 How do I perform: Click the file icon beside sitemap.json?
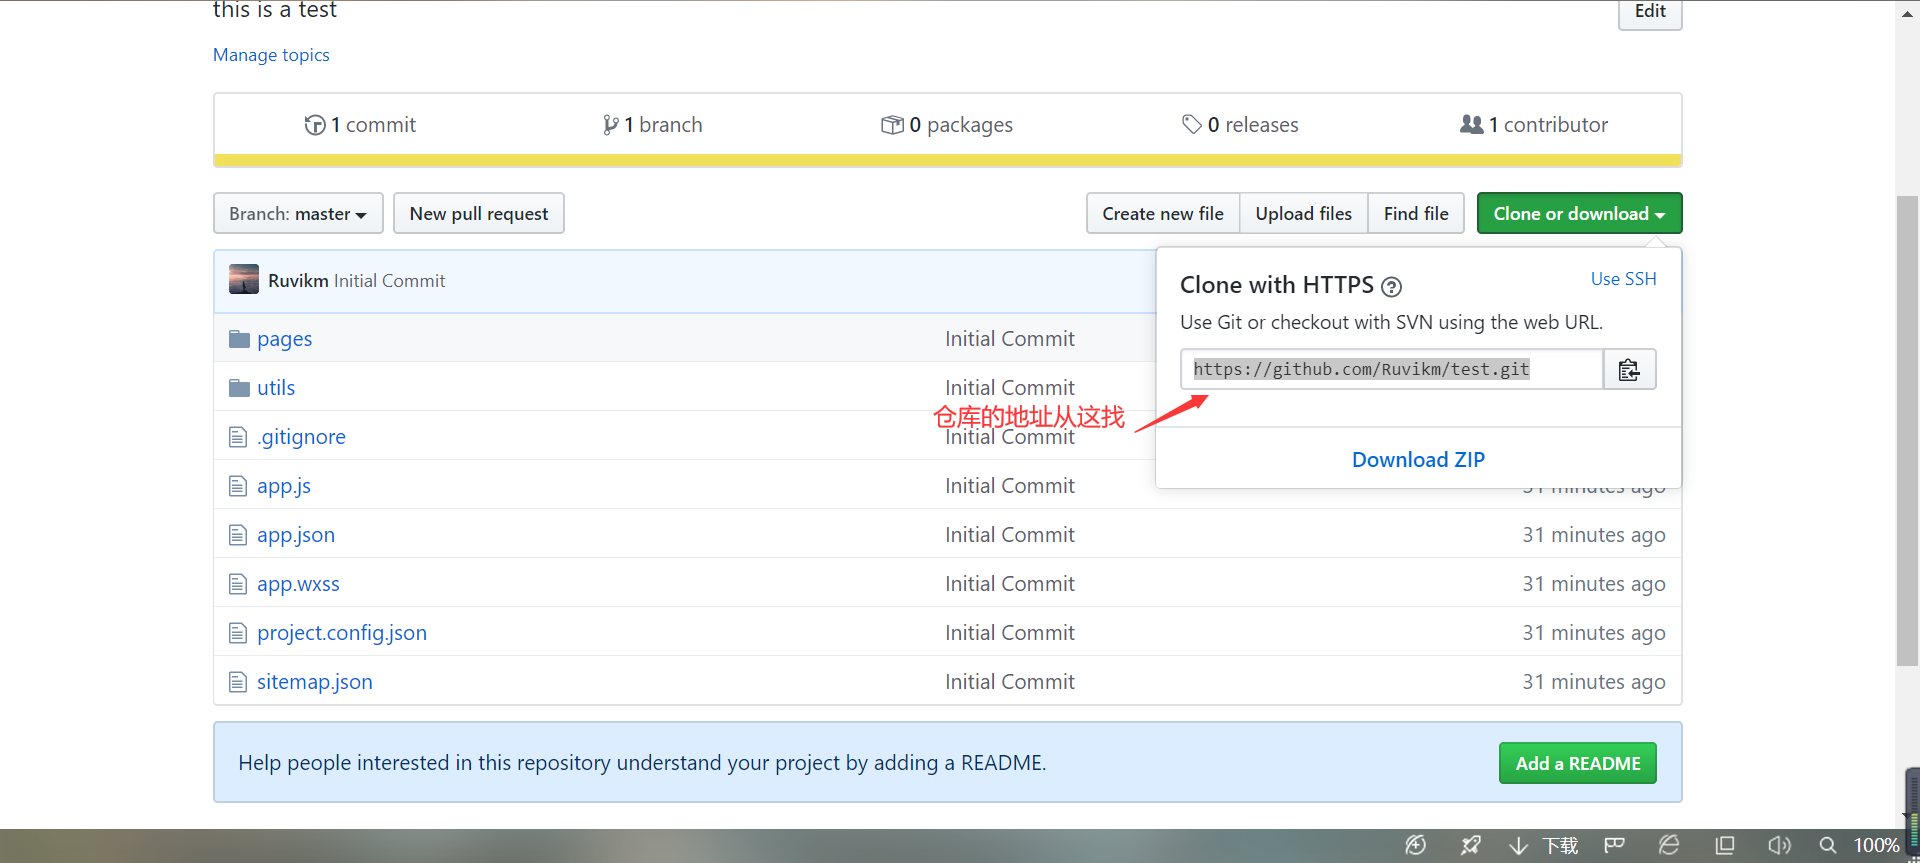coord(238,682)
